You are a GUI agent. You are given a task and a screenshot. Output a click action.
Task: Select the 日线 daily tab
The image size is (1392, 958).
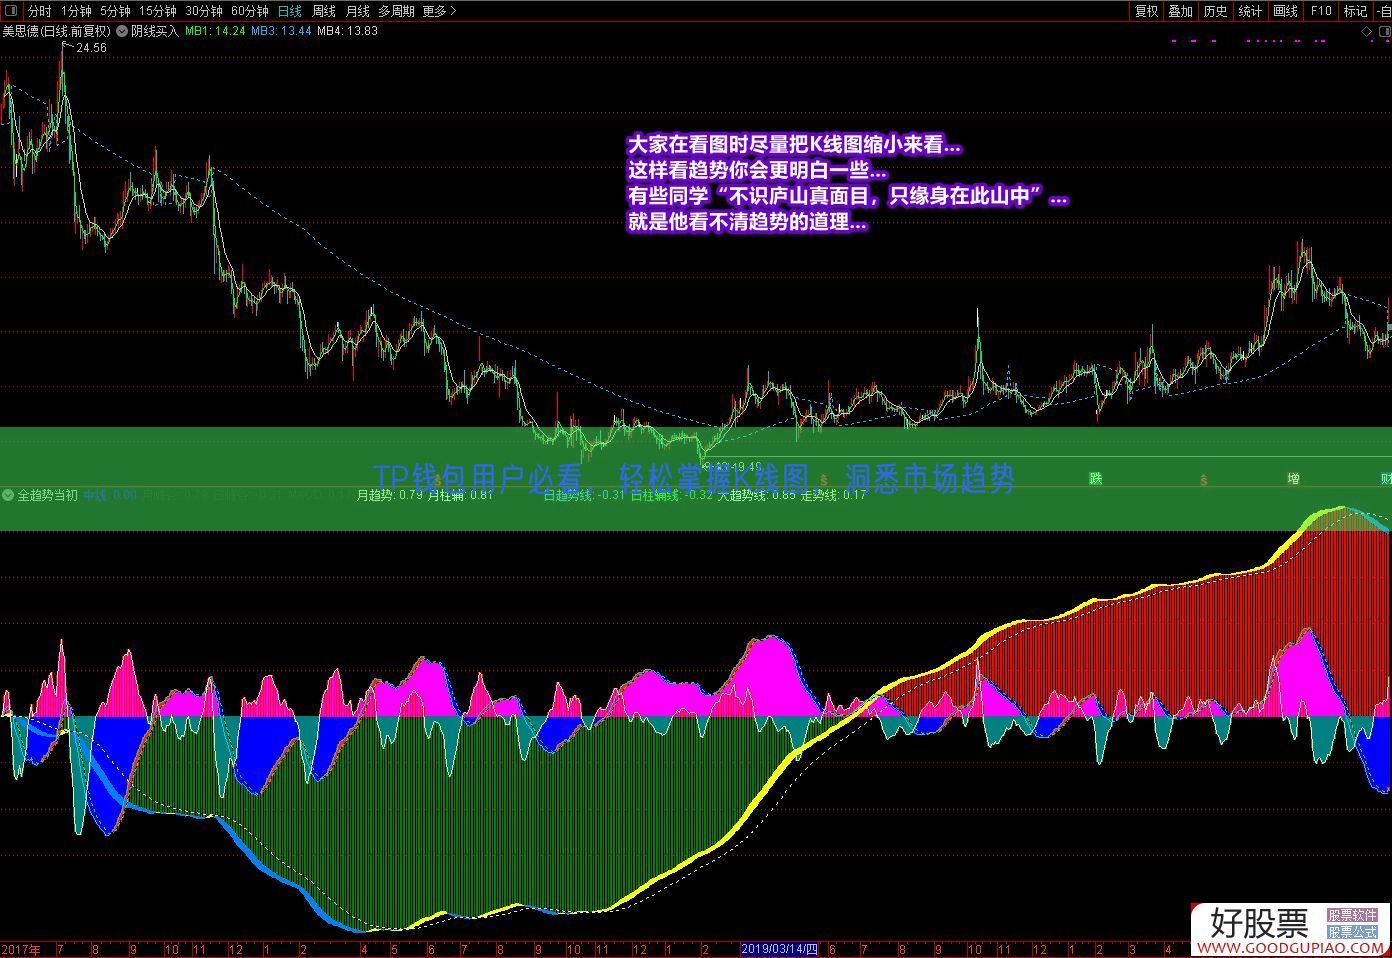point(290,11)
